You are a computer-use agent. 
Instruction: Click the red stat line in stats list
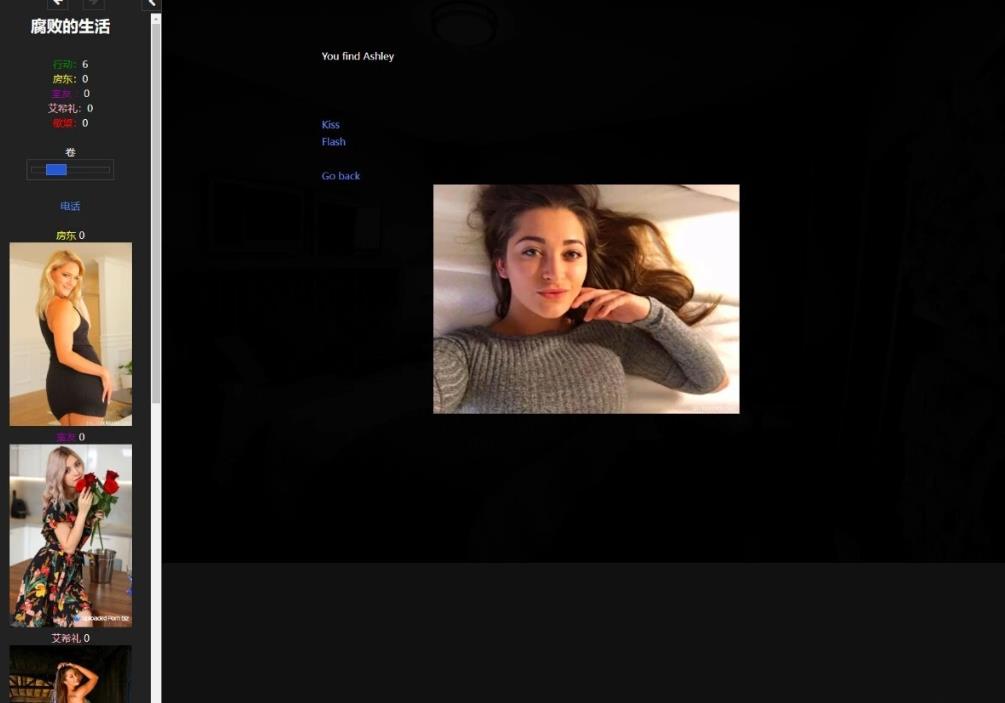click(70, 123)
